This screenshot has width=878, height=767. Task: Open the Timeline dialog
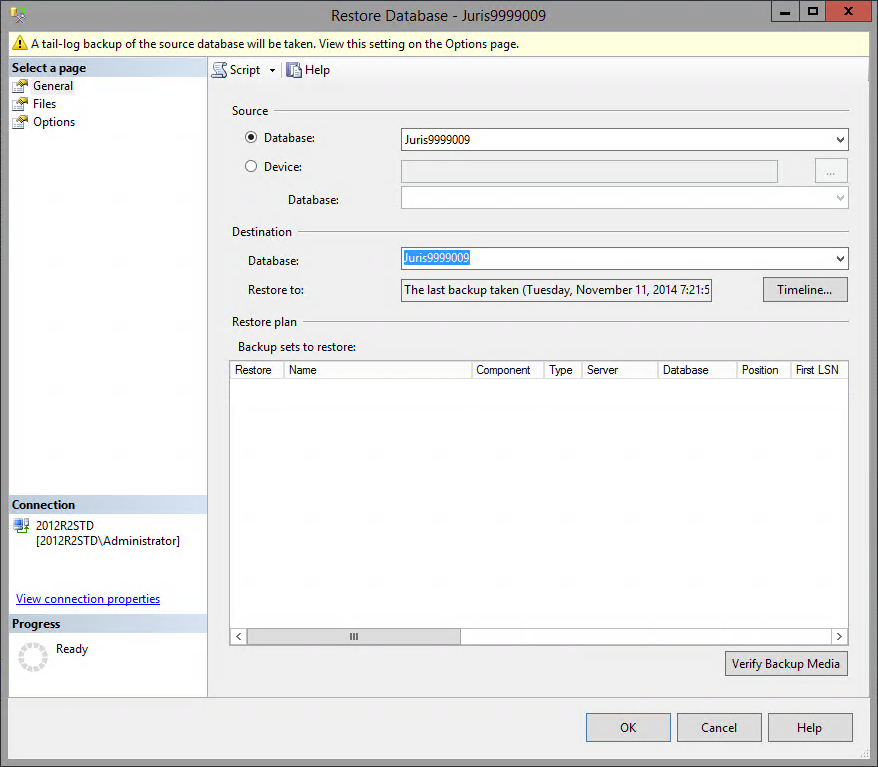[x=805, y=290]
